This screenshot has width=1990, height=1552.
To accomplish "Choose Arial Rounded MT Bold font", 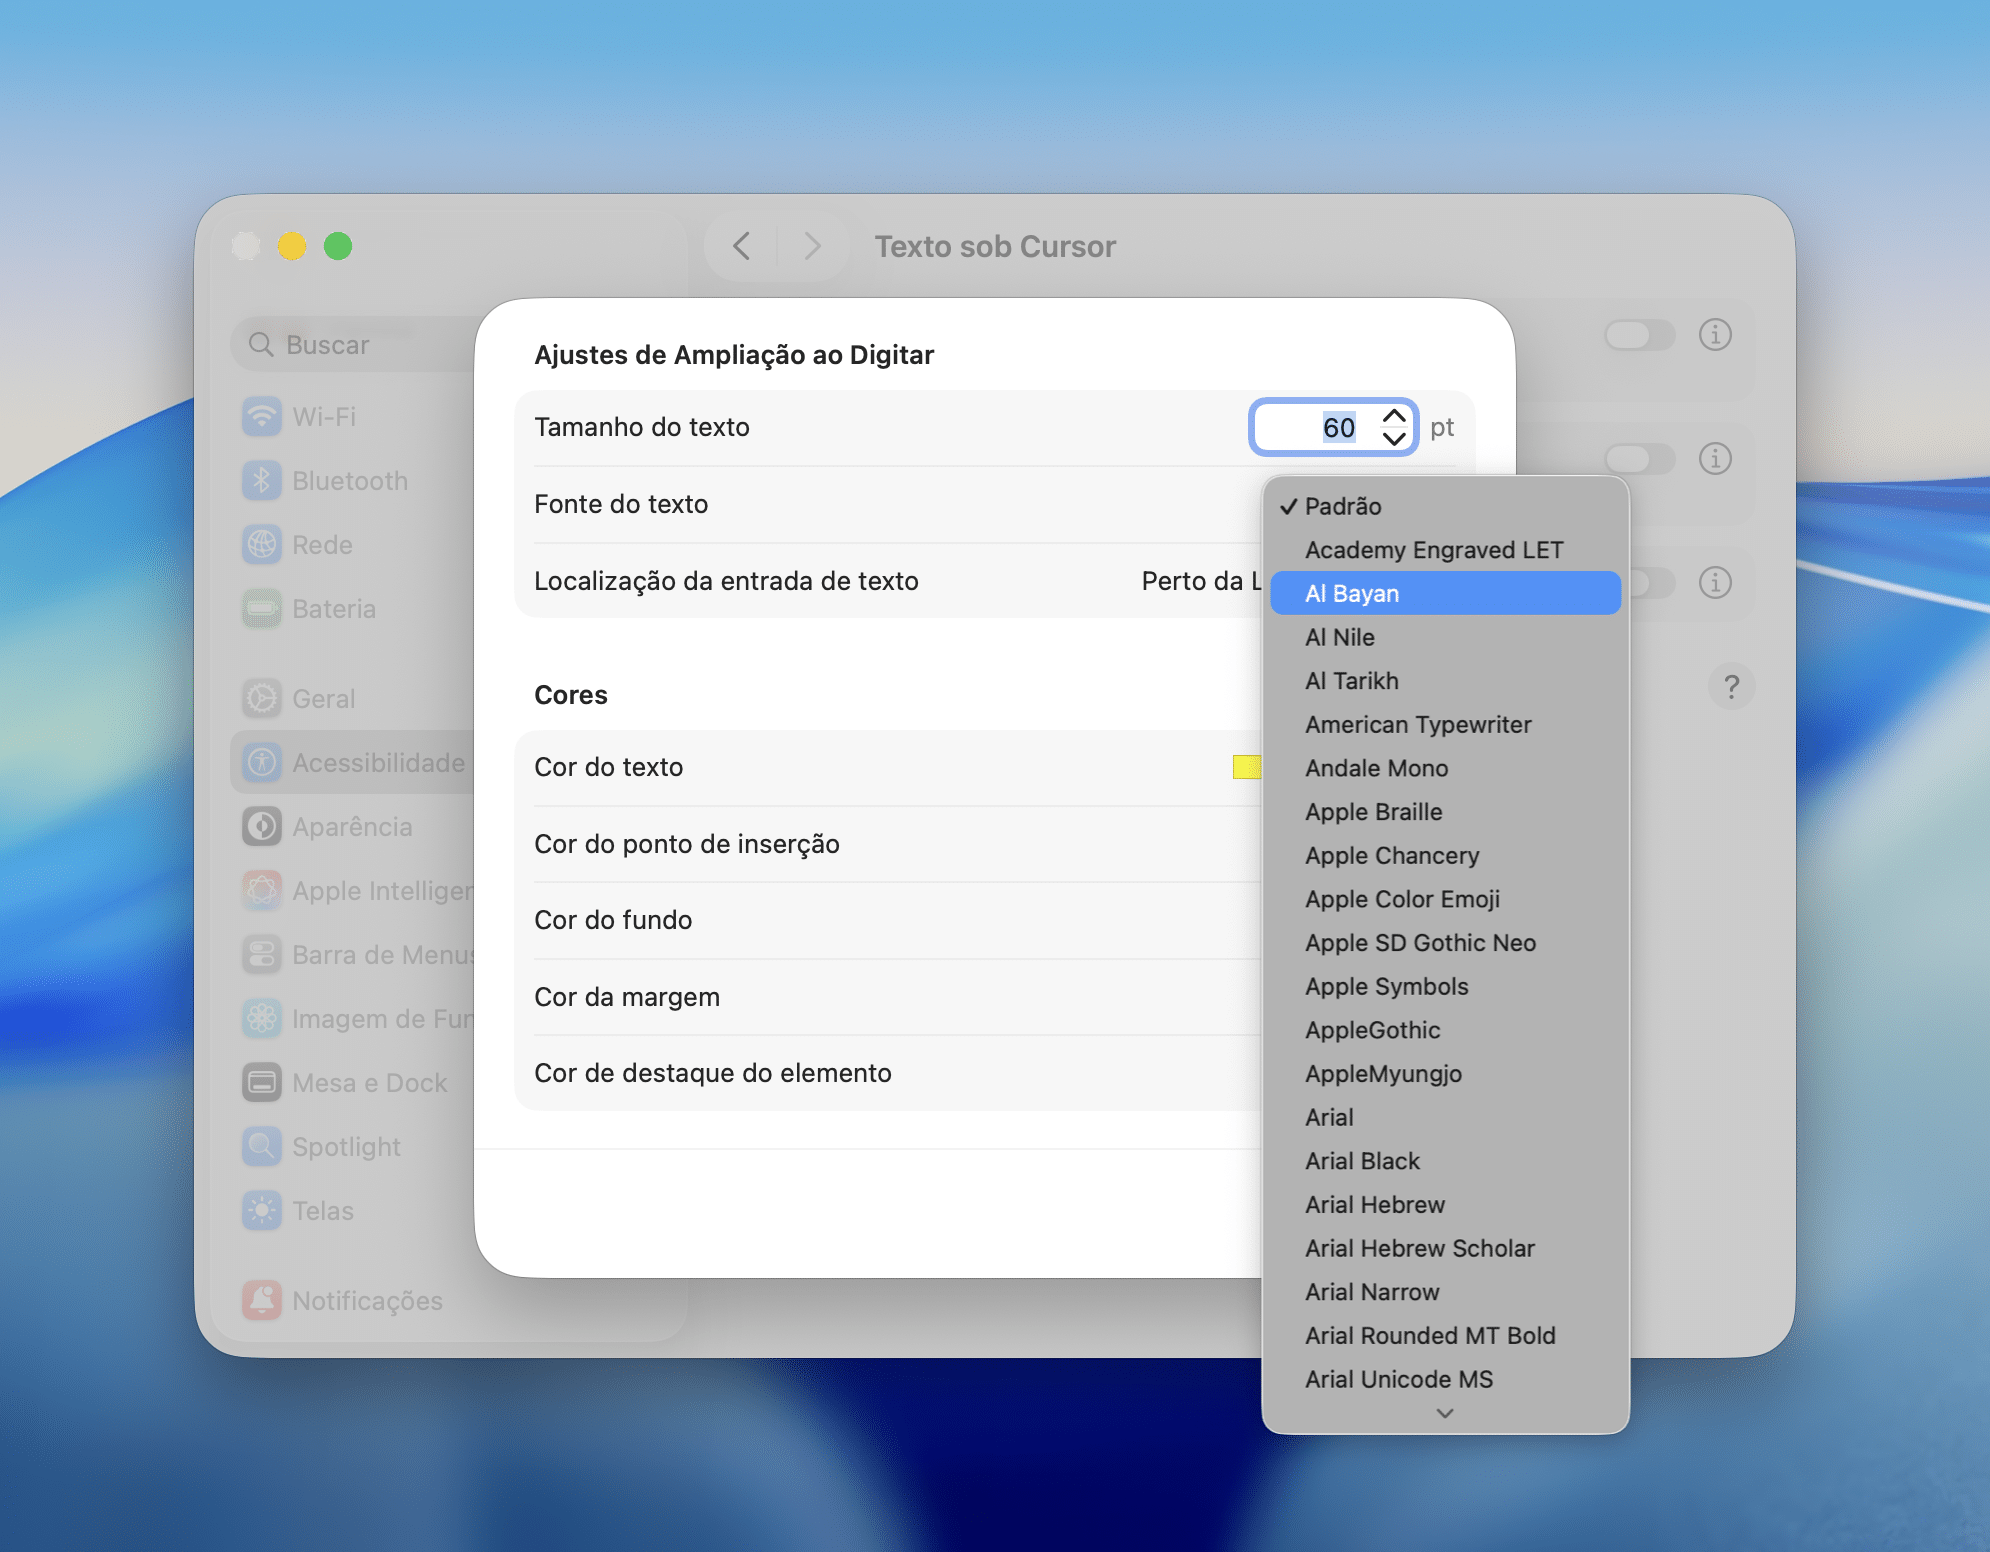I will (1445, 1336).
